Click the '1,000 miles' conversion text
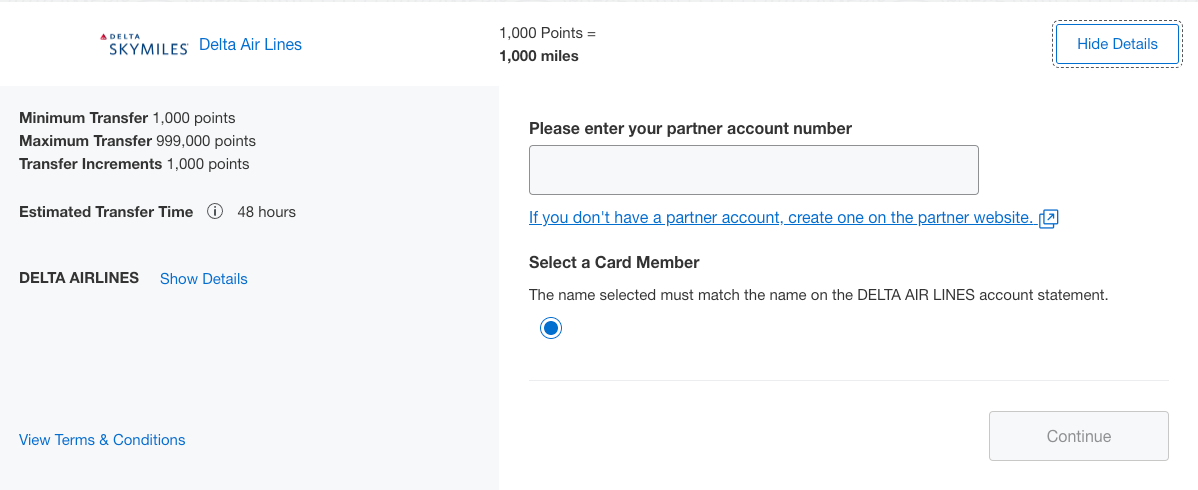 coord(538,56)
